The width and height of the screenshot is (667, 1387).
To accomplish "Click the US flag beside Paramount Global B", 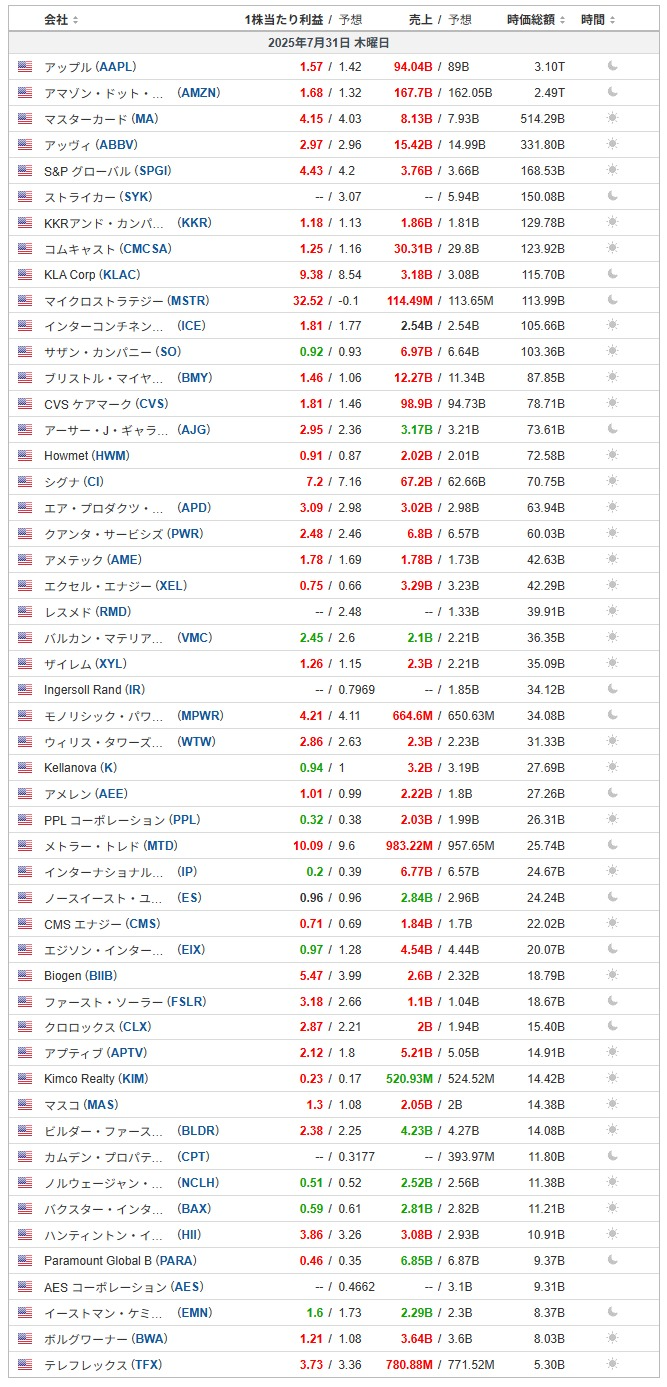I will click(25, 1260).
